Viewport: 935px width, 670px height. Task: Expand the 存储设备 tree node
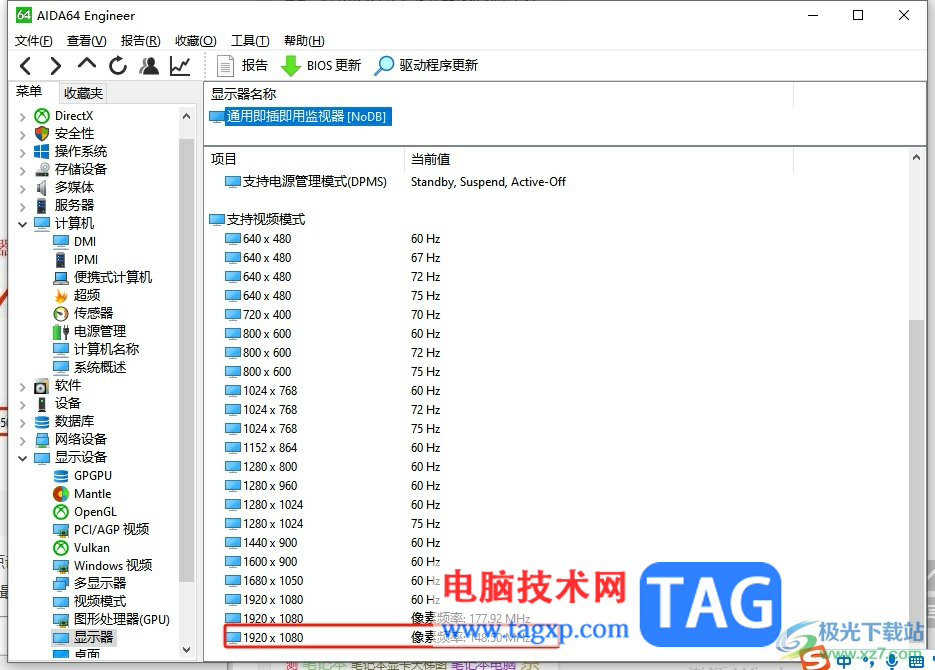[x=23, y=170]
